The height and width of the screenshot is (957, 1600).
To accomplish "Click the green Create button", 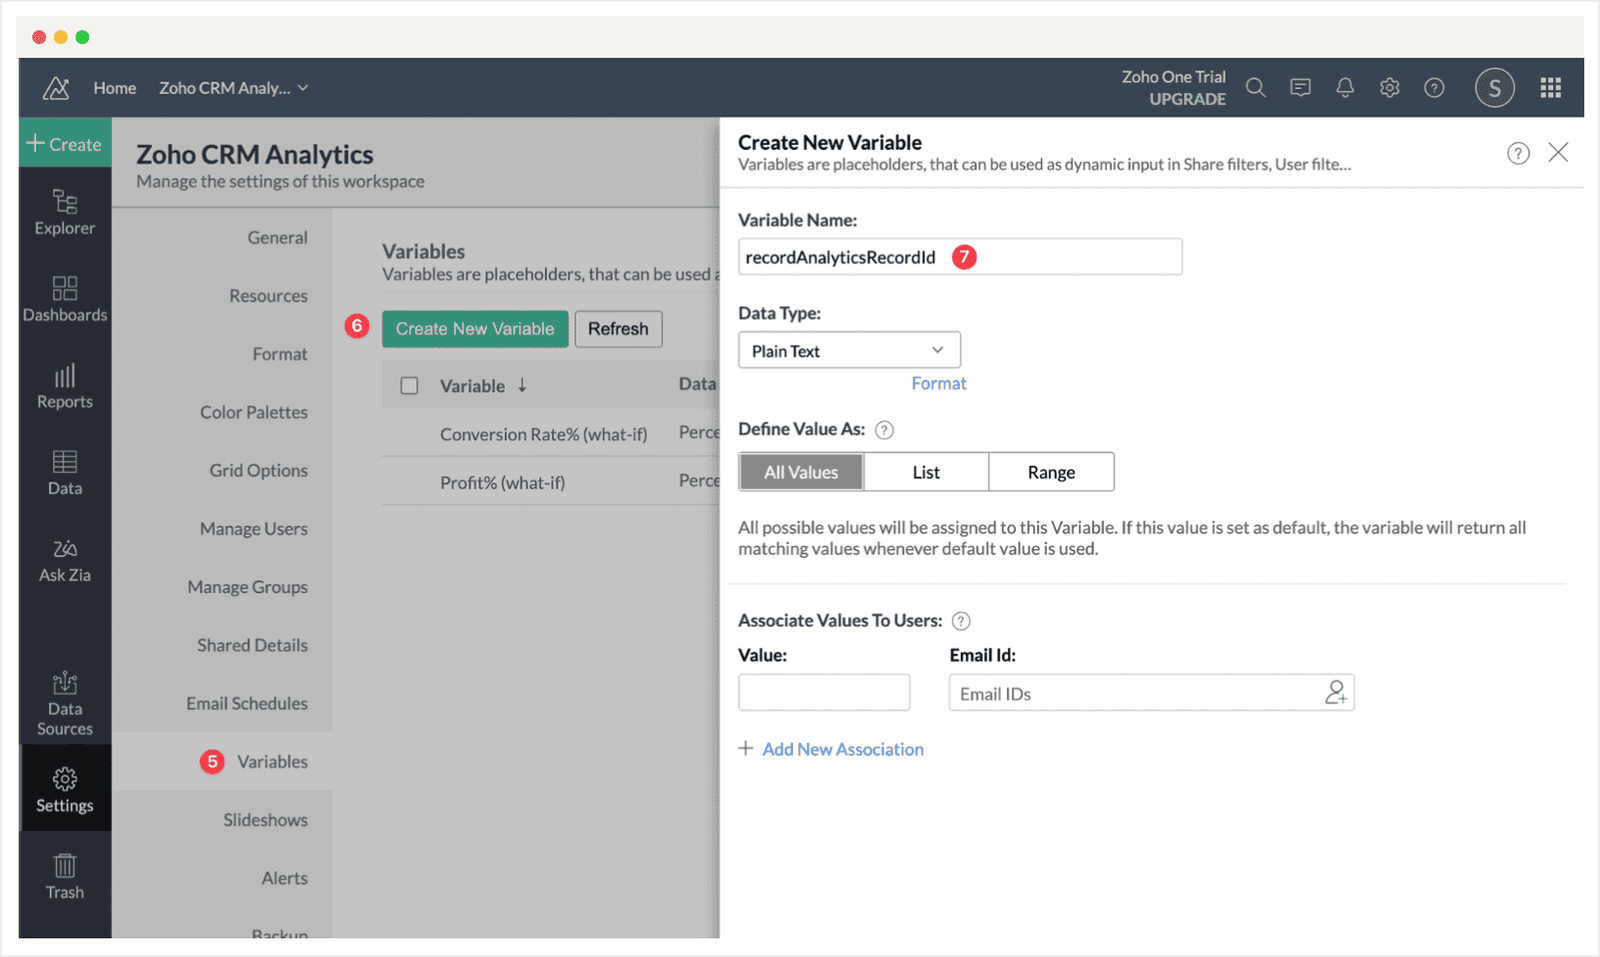I will (x=65, y=144).
